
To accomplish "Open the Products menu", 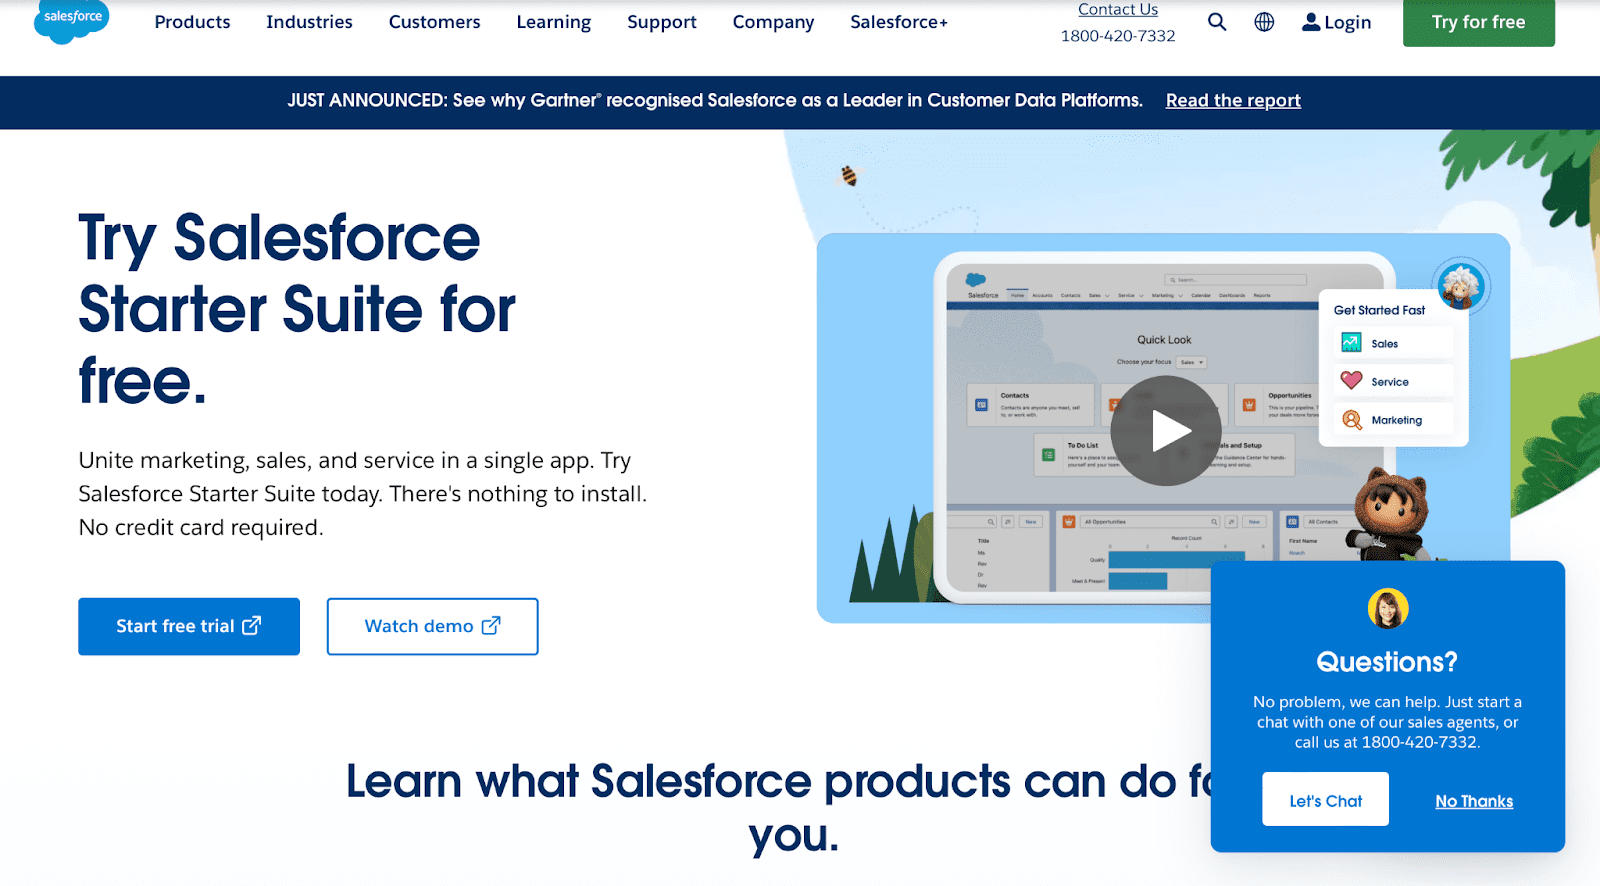I will (192, 22).
